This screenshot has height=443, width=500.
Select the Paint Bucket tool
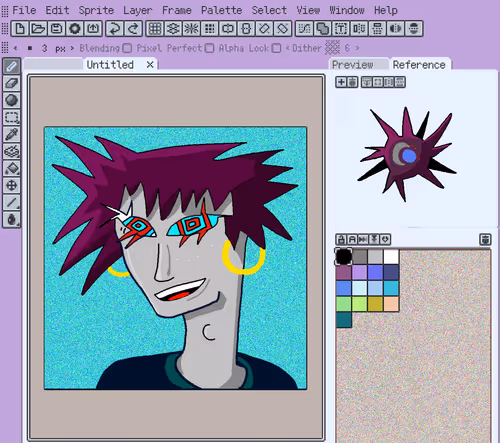[x=12, y=168]
